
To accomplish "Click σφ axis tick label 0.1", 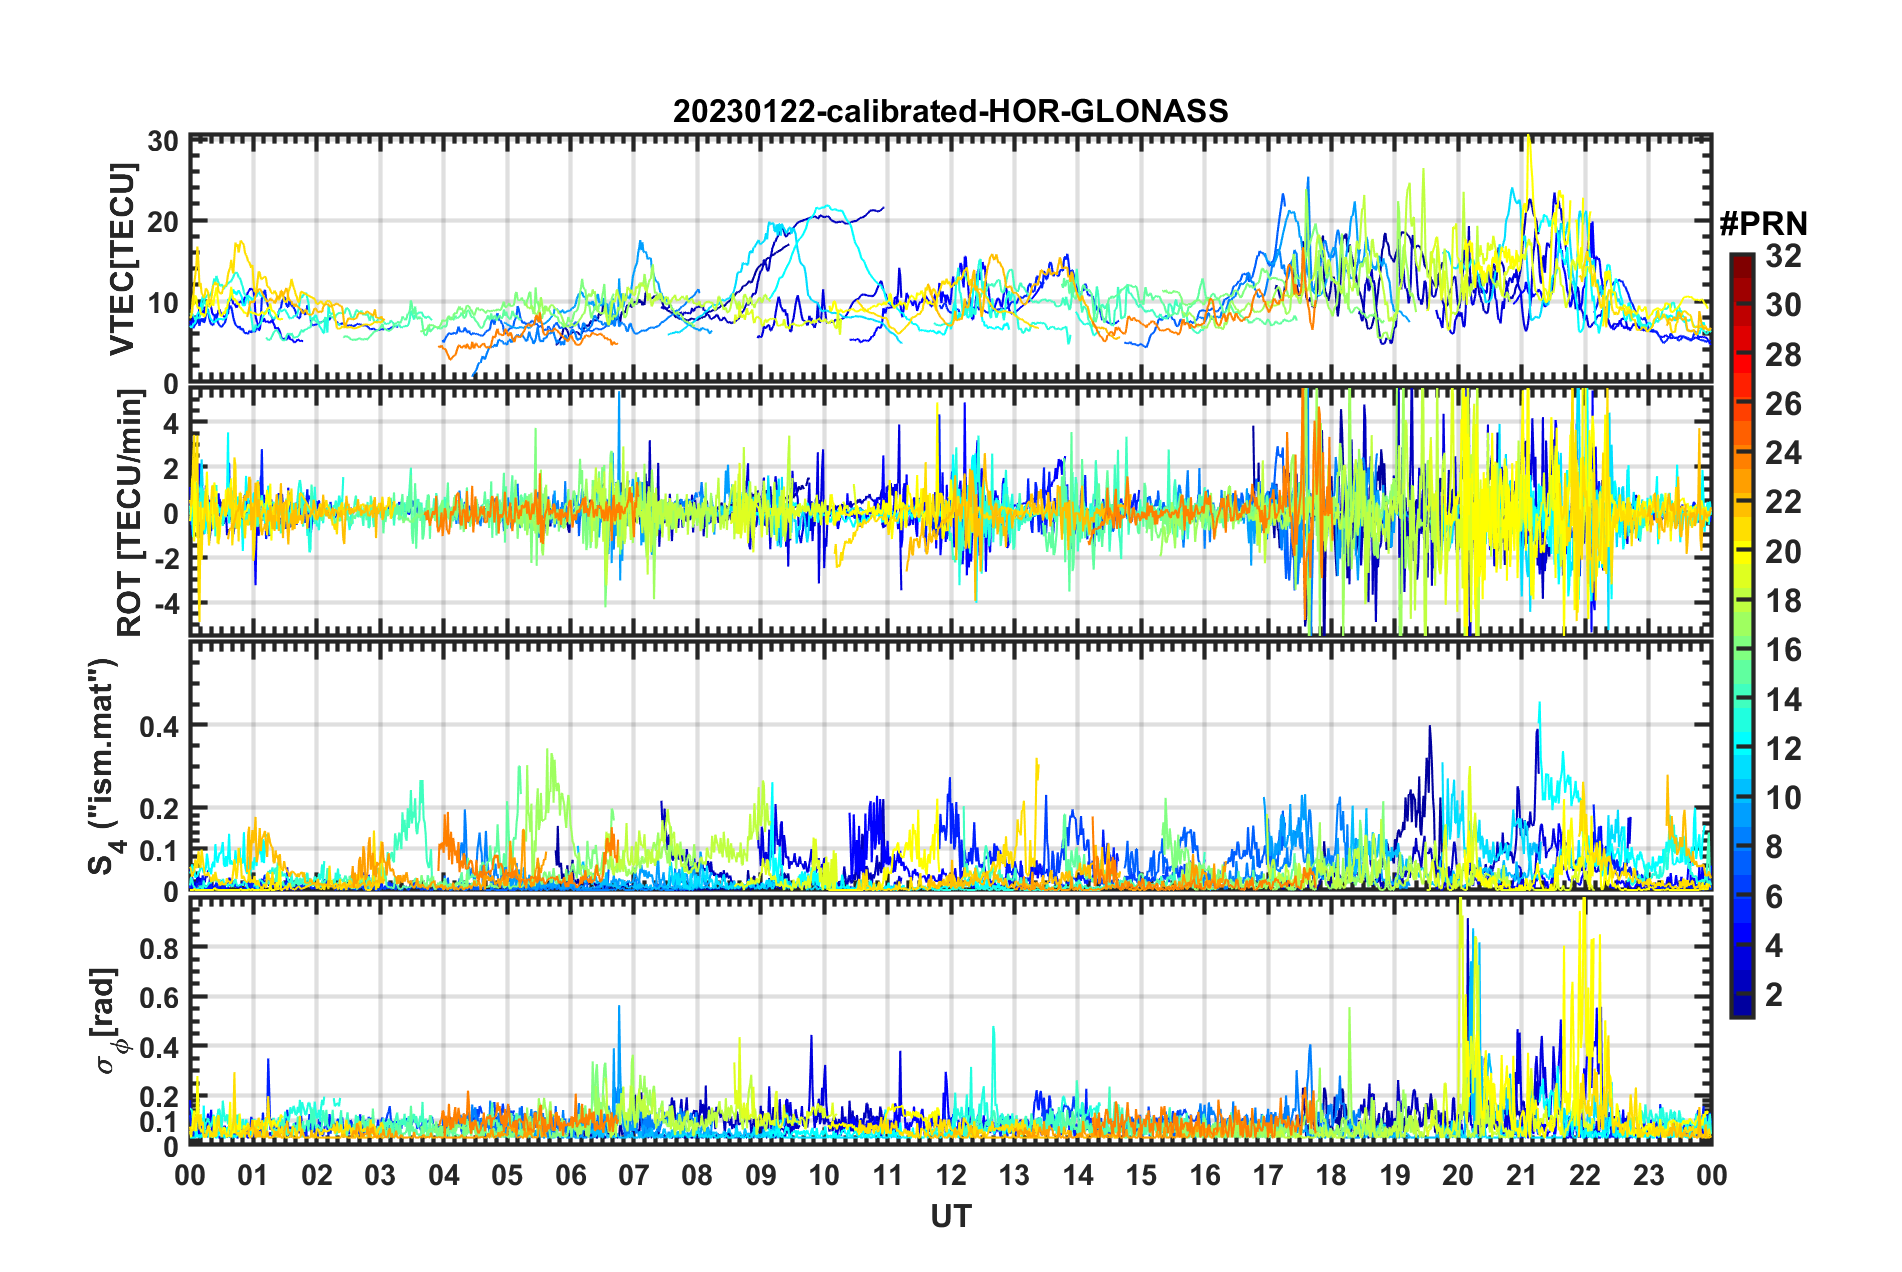I will tap(160, 1123).
